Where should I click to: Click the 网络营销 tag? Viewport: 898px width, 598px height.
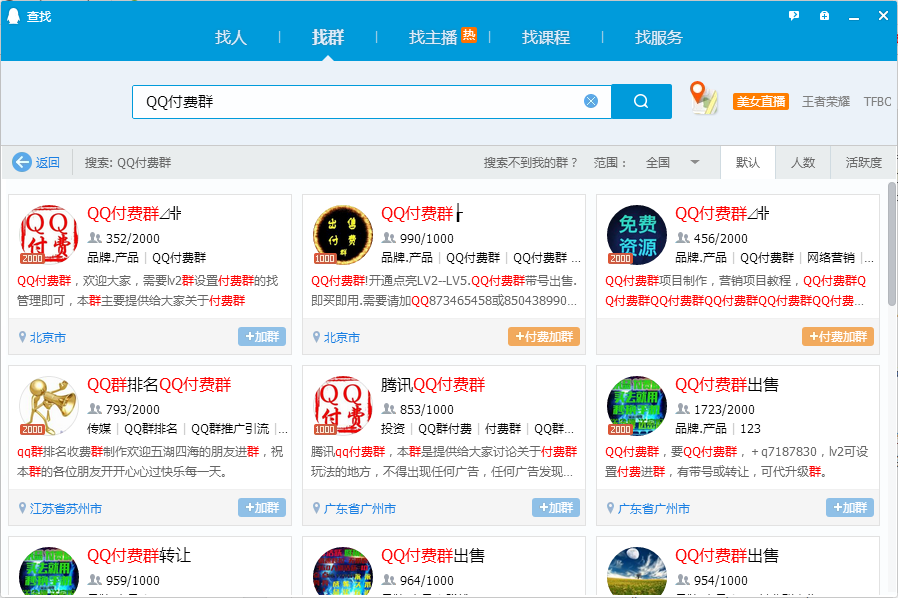(830, 257)
